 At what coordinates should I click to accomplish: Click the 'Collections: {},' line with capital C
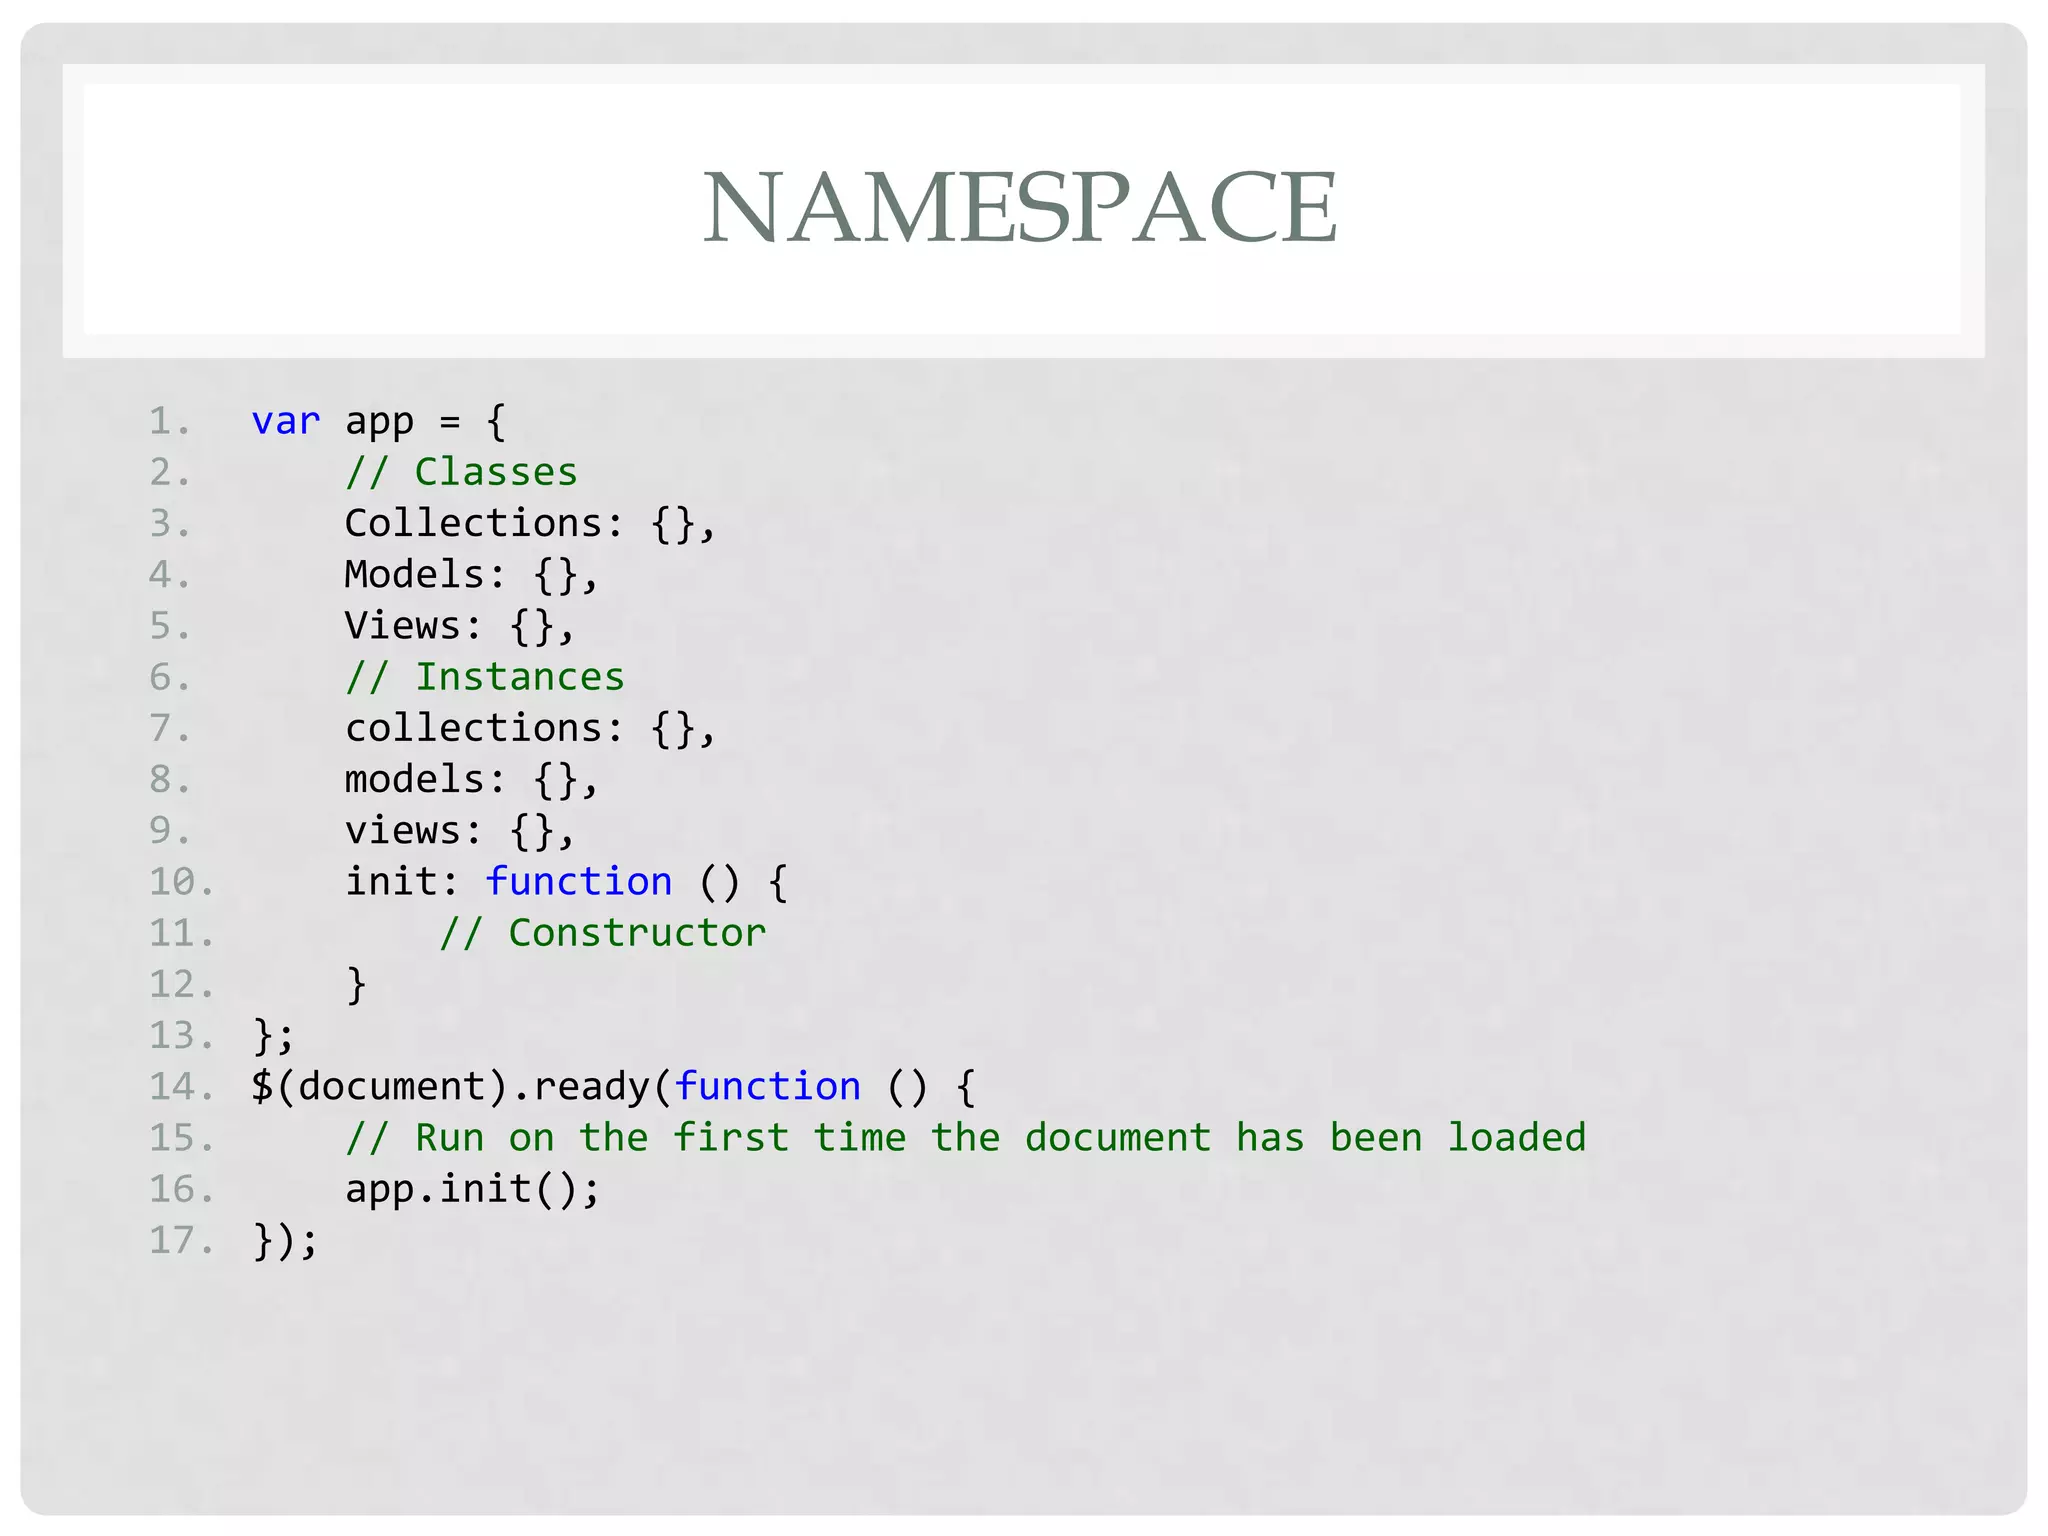pyautogui.click(x=530, y=524)
